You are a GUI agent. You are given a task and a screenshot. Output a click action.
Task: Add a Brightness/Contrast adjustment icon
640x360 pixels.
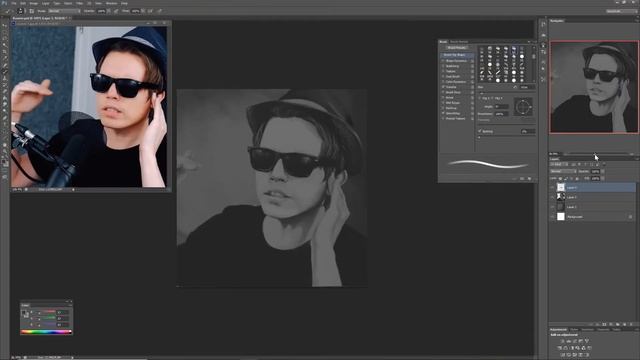click(x=562, y=341)
